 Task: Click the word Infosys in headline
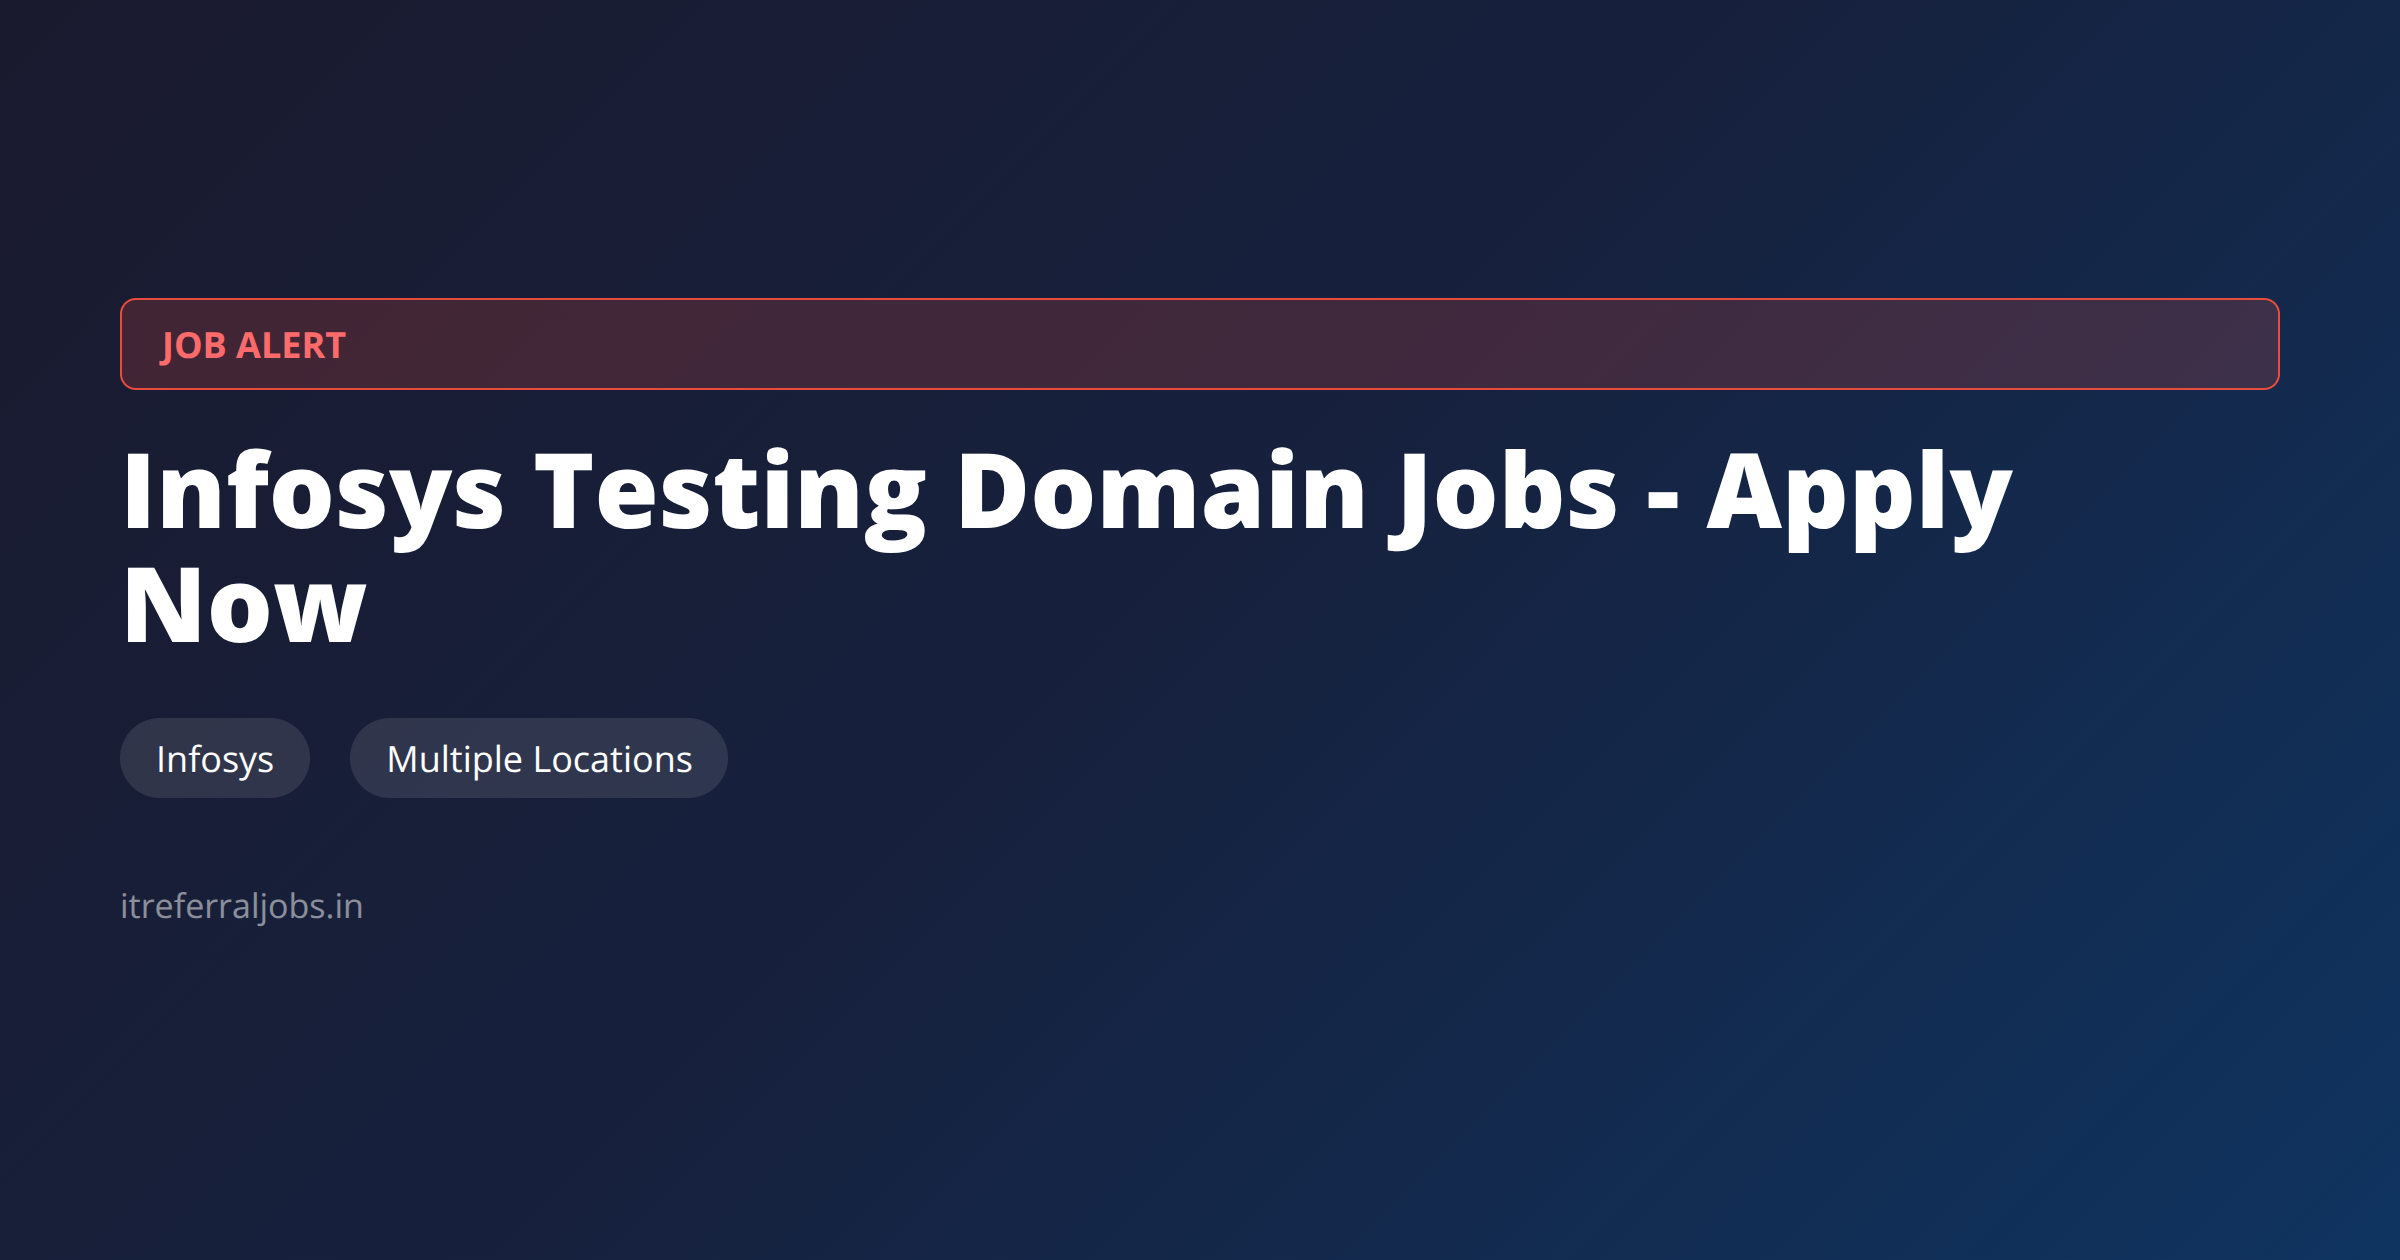(x=313, y=492)
